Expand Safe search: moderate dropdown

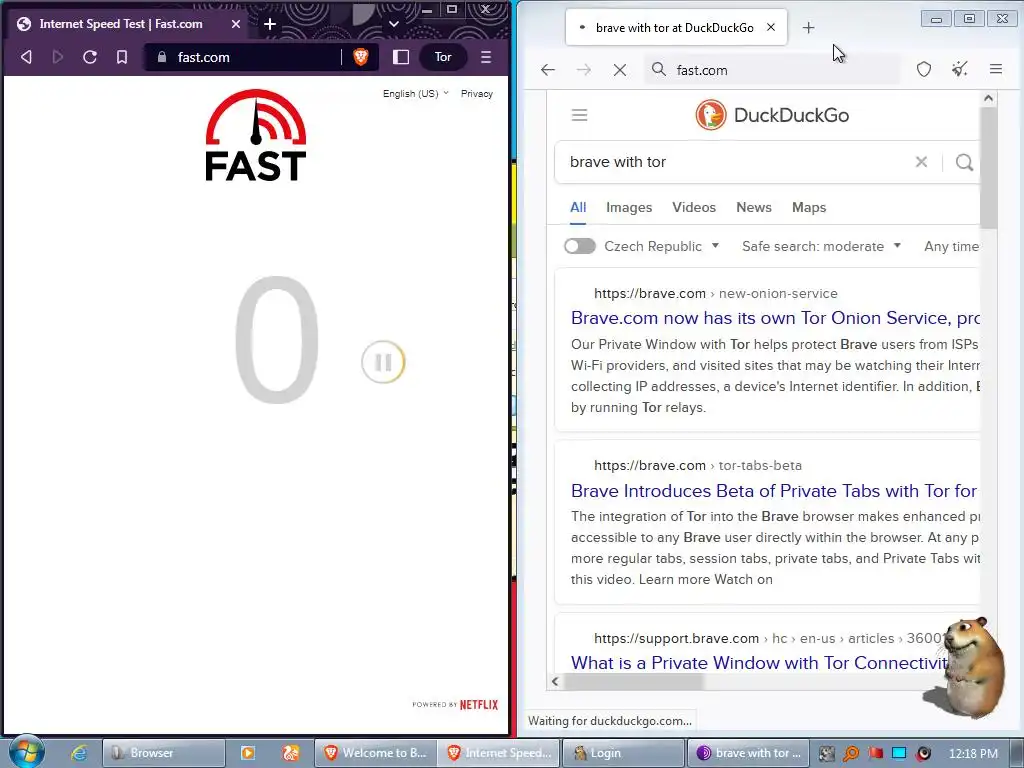pos(822,246)
